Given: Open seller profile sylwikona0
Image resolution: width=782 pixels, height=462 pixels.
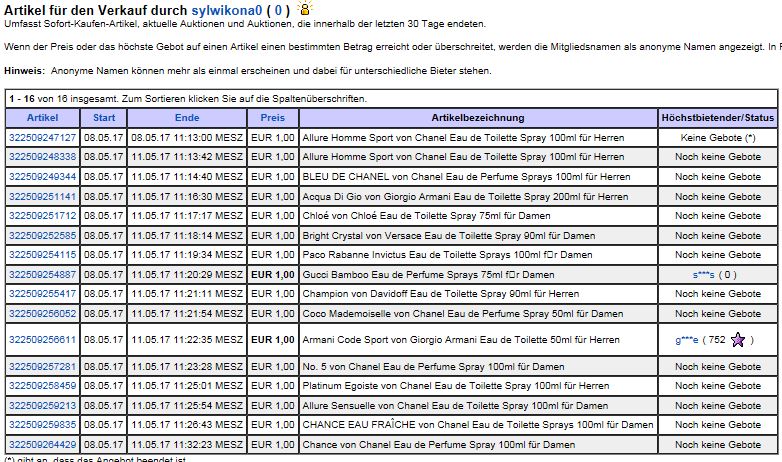Looking at the screenshot, I should coord(226,10).
